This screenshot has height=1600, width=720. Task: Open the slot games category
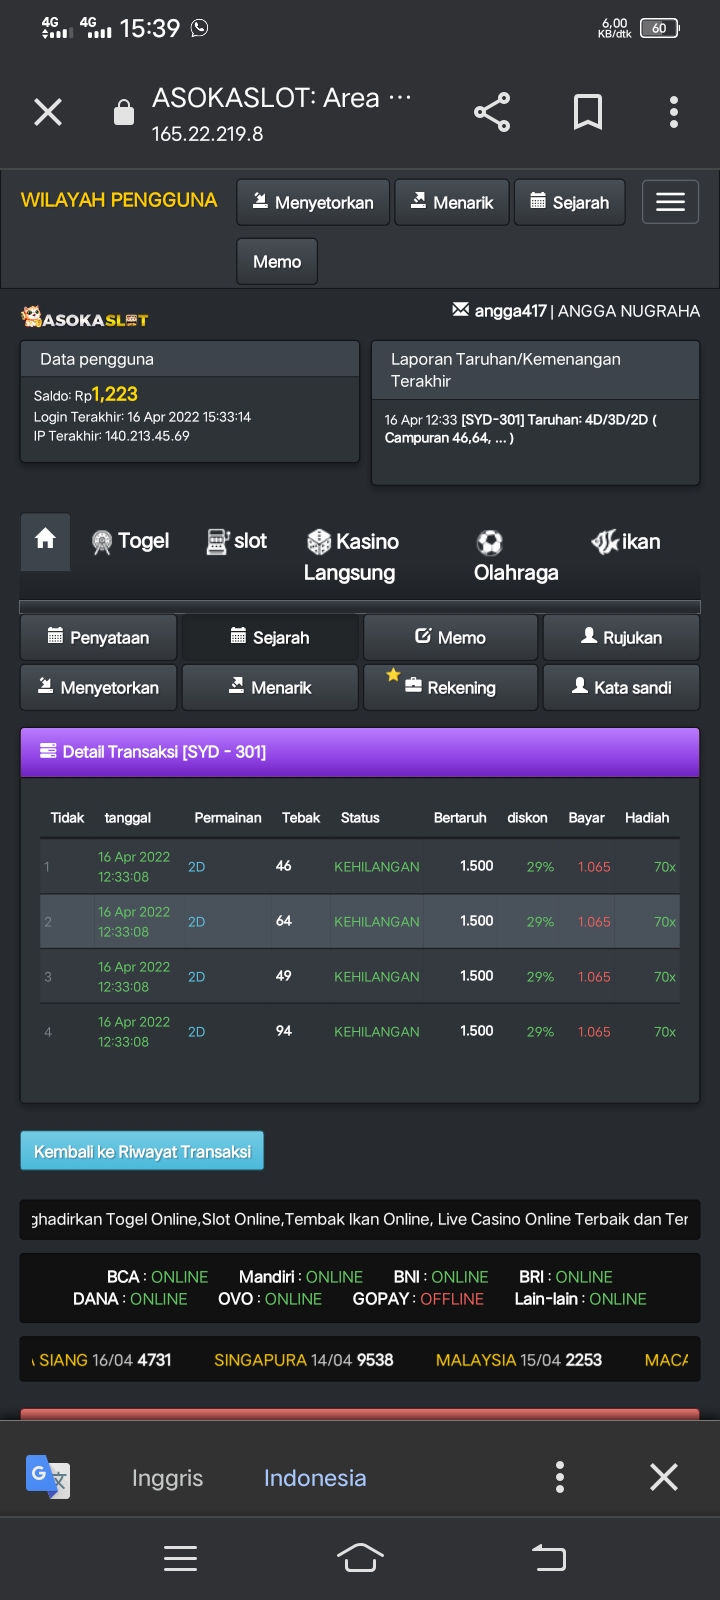click(237, 541)
